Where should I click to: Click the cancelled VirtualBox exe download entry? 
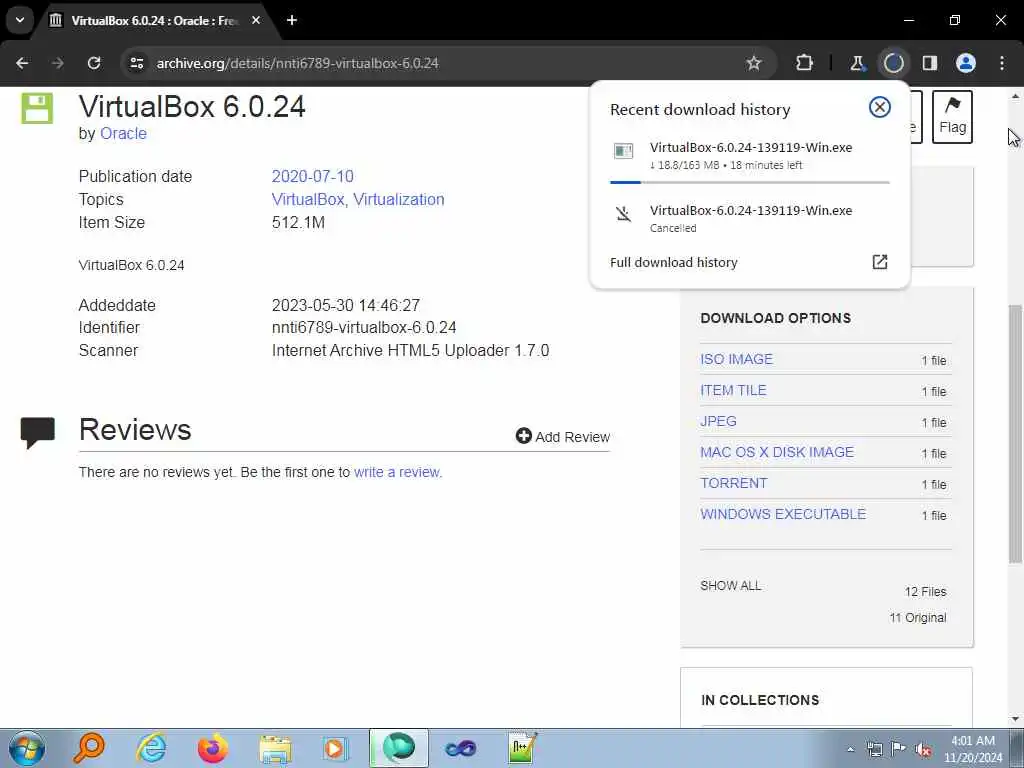pyautogui.click(x=750, y=218)
